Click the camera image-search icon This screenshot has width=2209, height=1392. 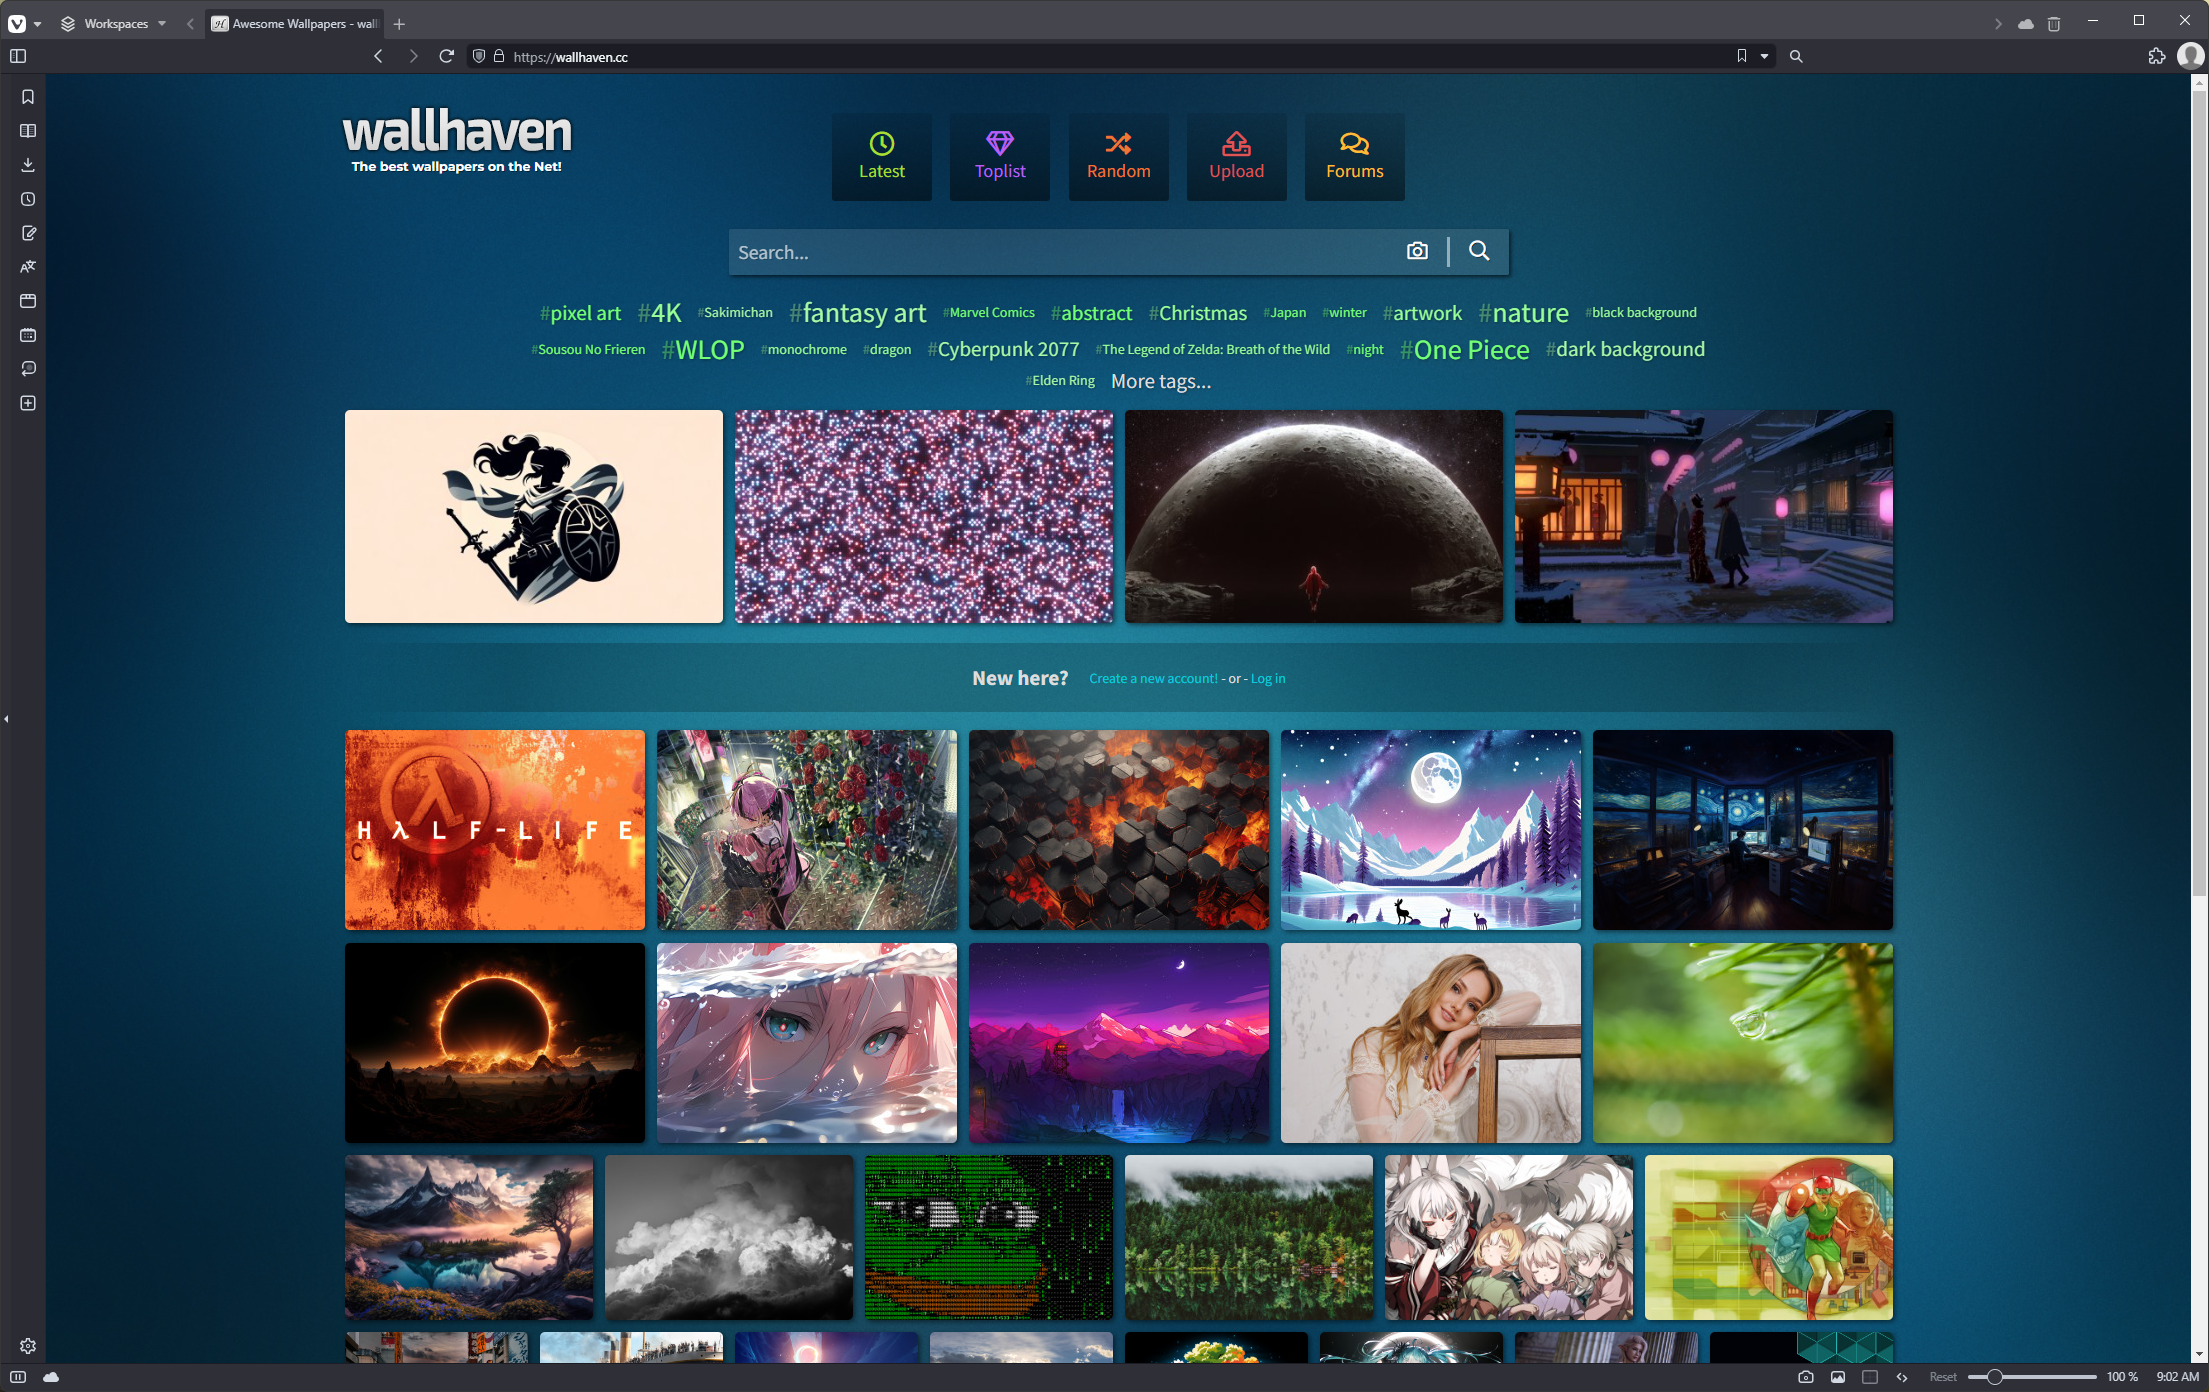click(1417, 251)
